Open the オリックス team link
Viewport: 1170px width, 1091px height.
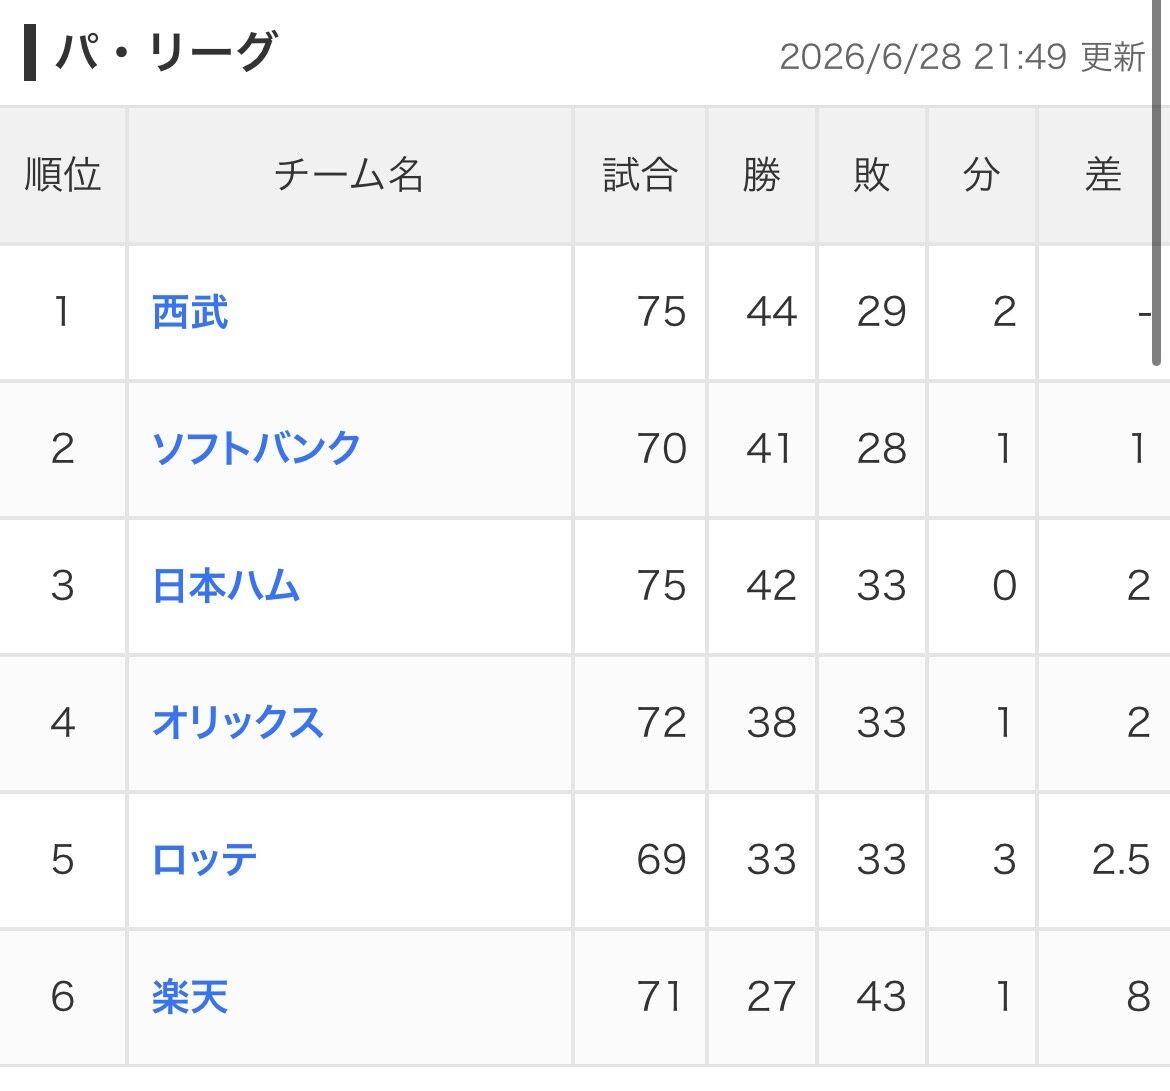tap(237, 722)
